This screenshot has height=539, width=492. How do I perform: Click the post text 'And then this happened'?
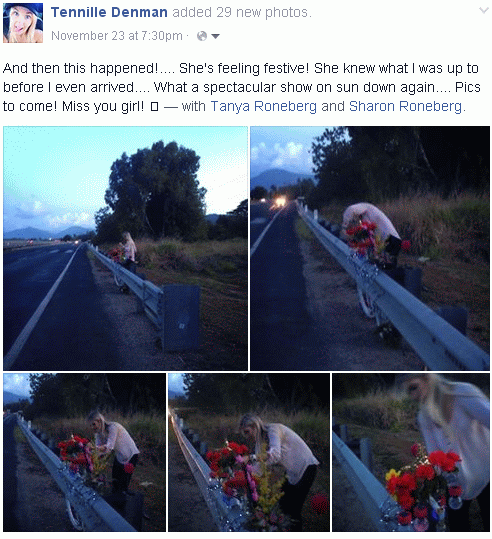[80, 68]
